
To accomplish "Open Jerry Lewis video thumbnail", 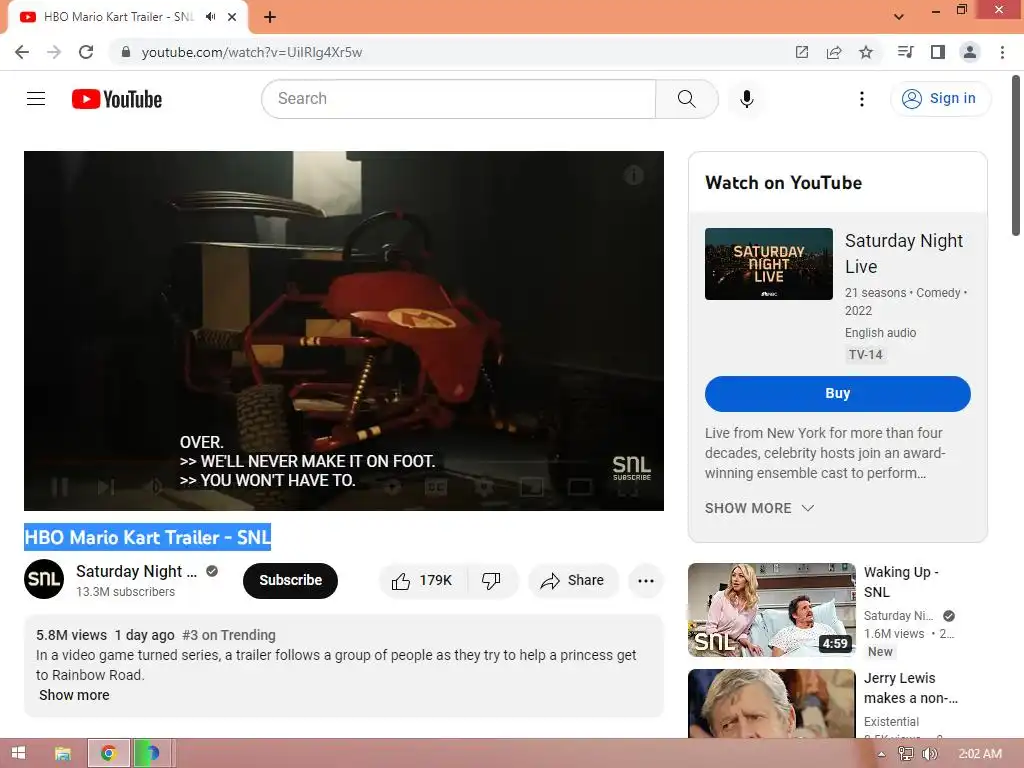I will coord(772,704).
